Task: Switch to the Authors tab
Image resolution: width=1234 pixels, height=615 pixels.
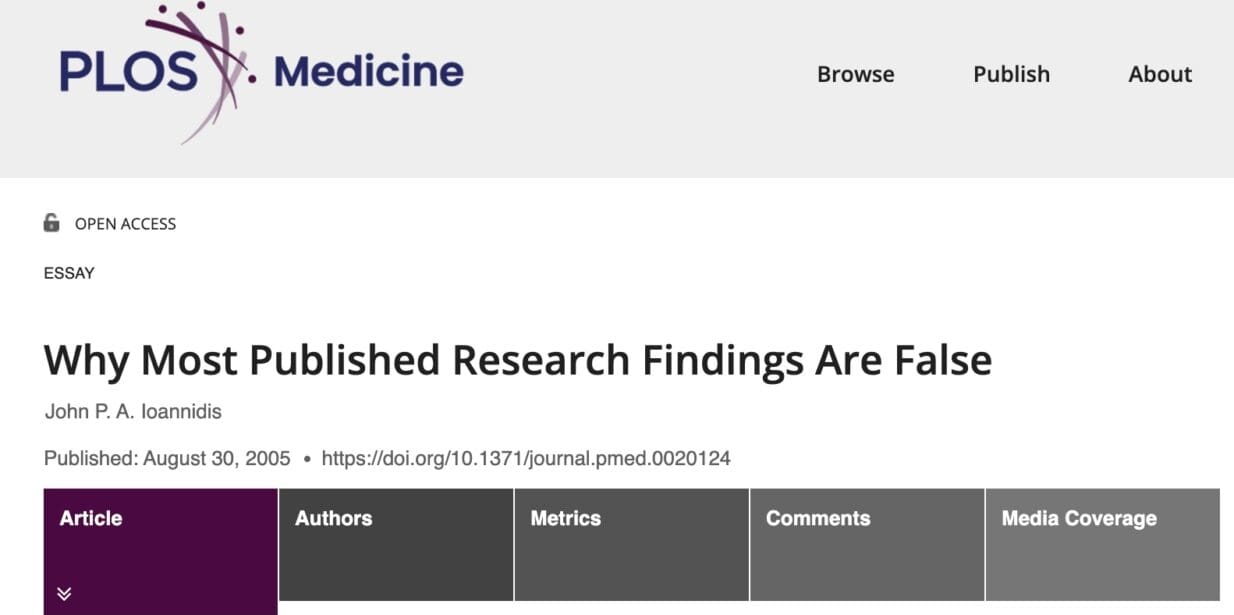Action: point(334,518)
